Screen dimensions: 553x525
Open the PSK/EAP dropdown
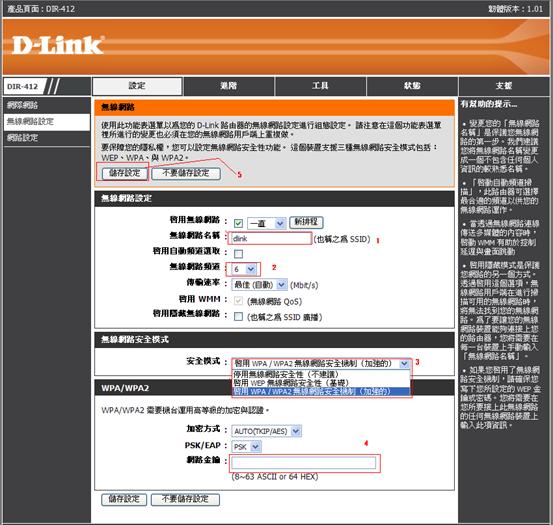pyautogui.click(x=246, y=446)
